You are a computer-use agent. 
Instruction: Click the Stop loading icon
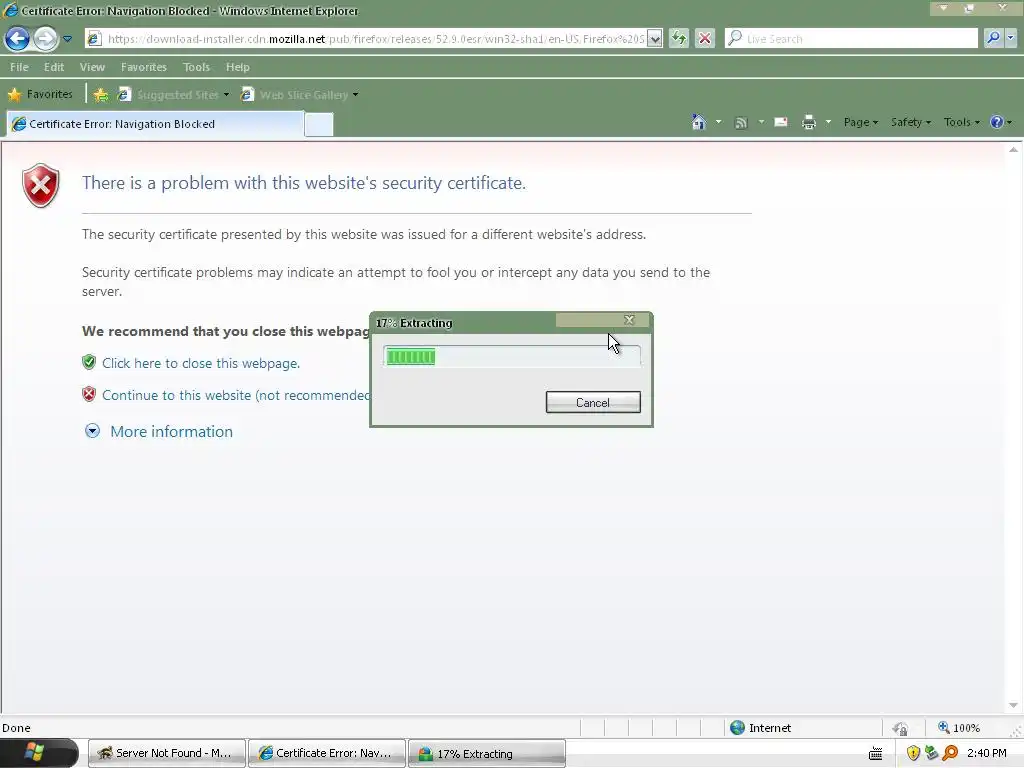click(705, 39)
